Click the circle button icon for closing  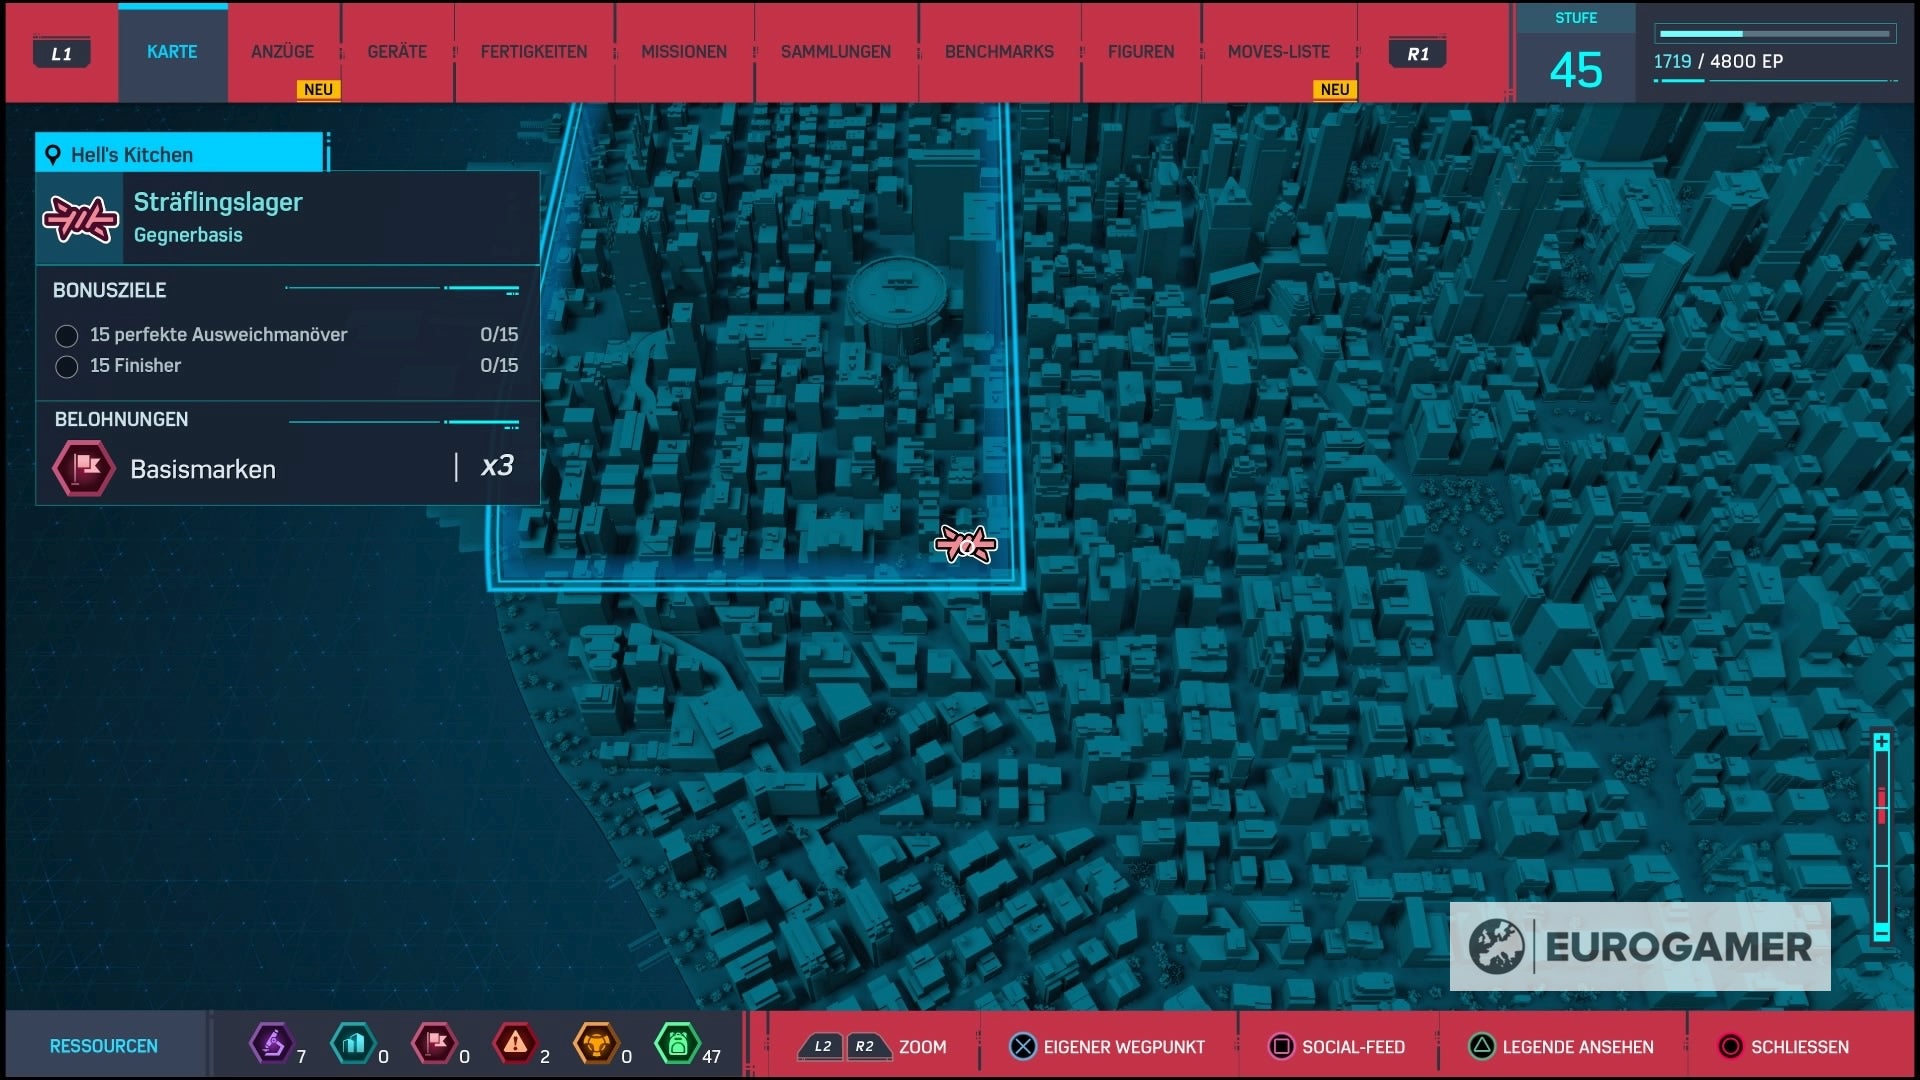1730,1046
